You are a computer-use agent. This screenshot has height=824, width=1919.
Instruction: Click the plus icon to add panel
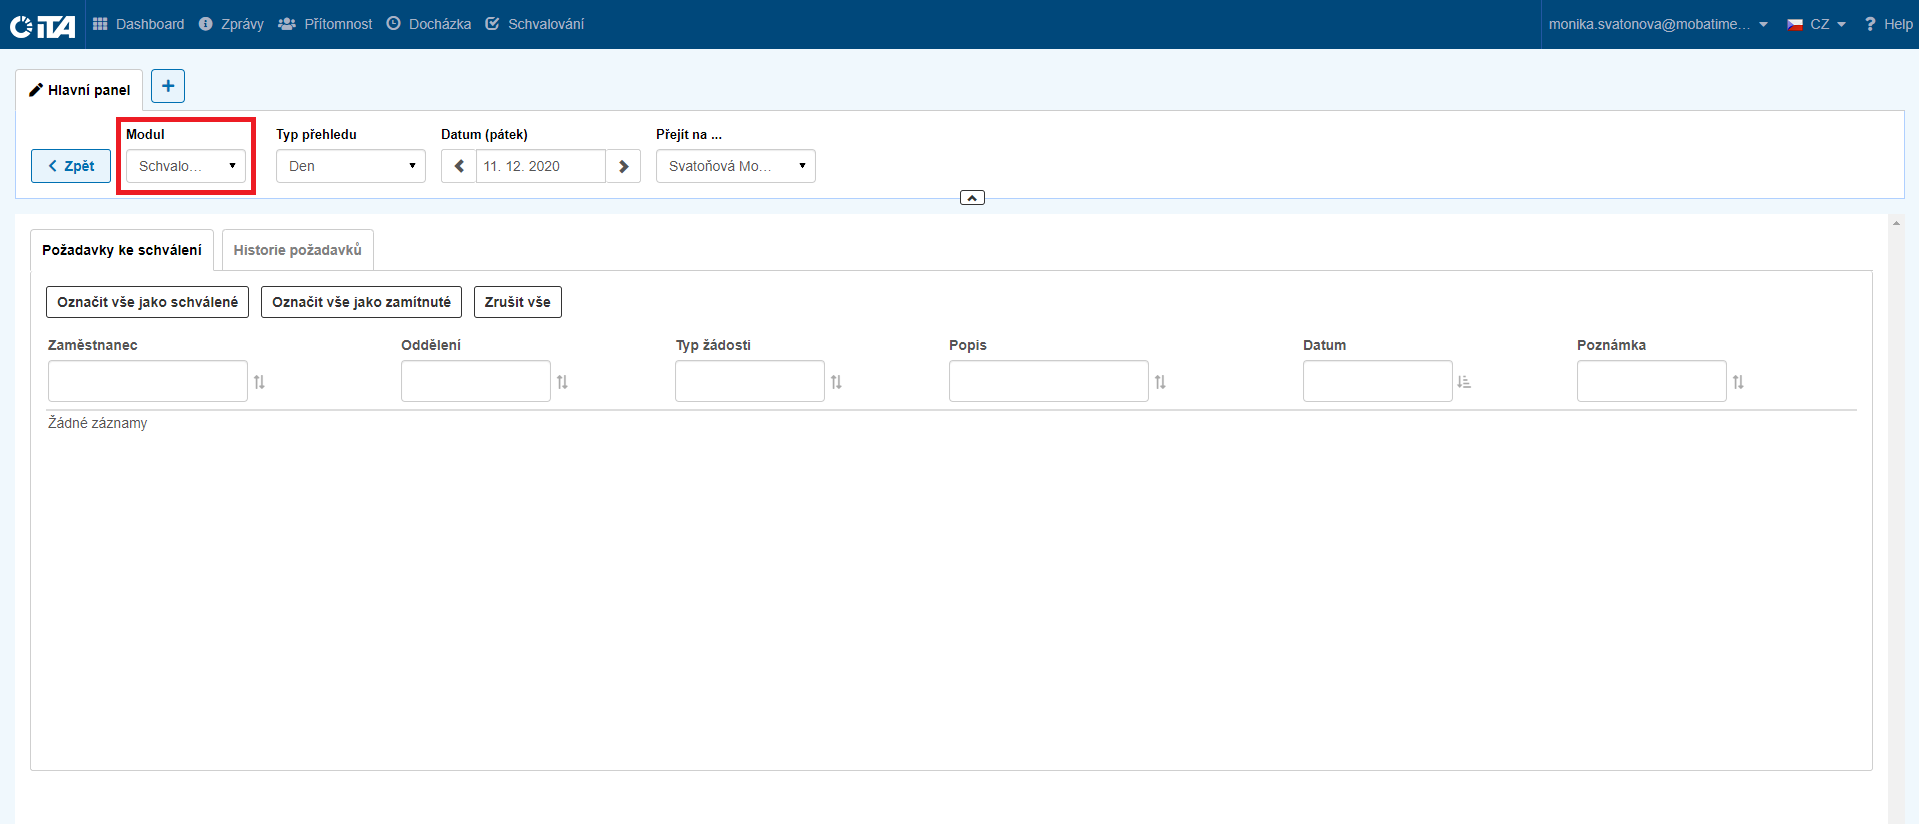coord(168,86)
